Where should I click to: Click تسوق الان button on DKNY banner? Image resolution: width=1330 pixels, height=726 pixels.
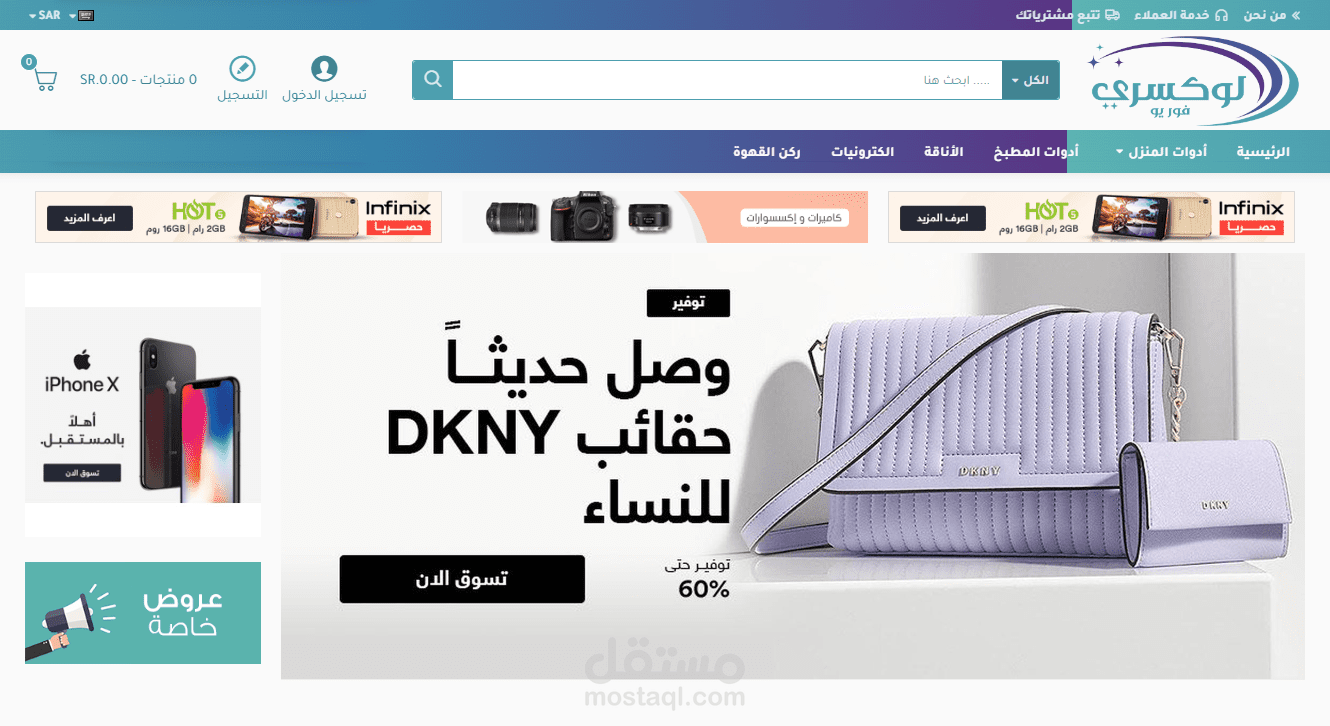462,579
